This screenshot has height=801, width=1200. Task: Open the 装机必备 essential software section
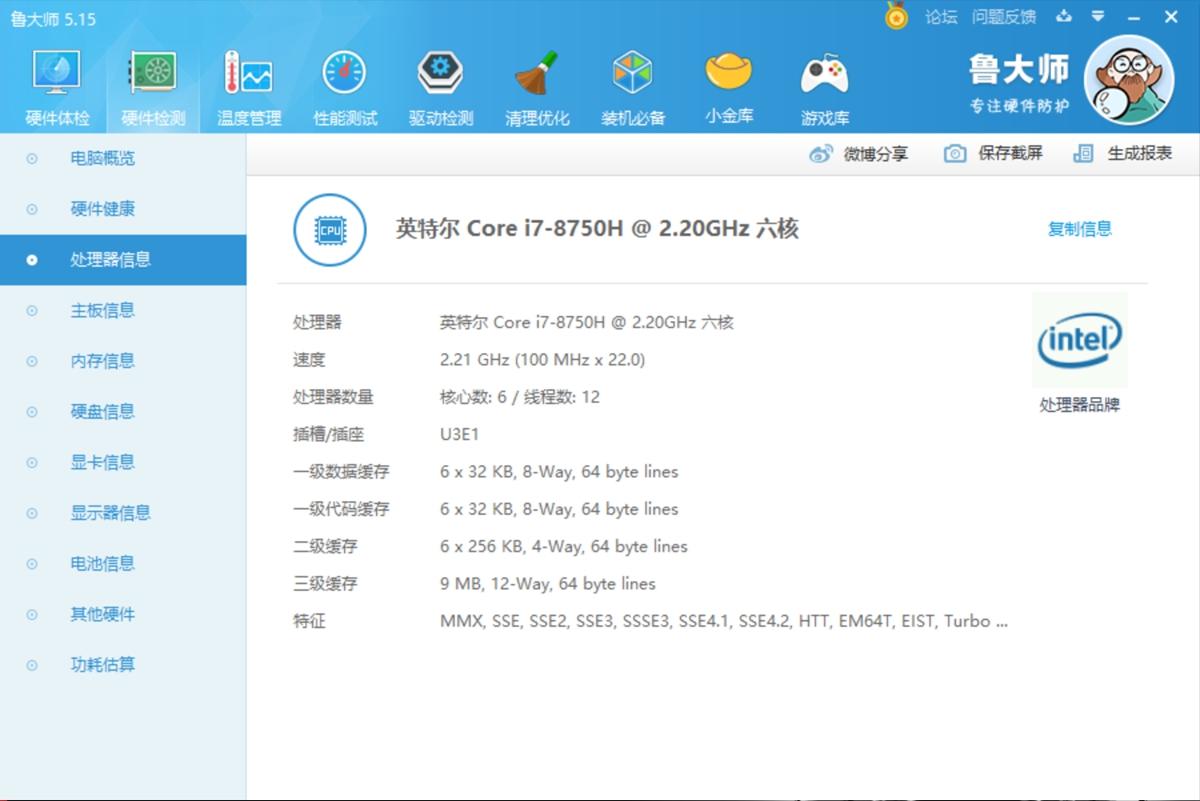click(x=632, y=82)
